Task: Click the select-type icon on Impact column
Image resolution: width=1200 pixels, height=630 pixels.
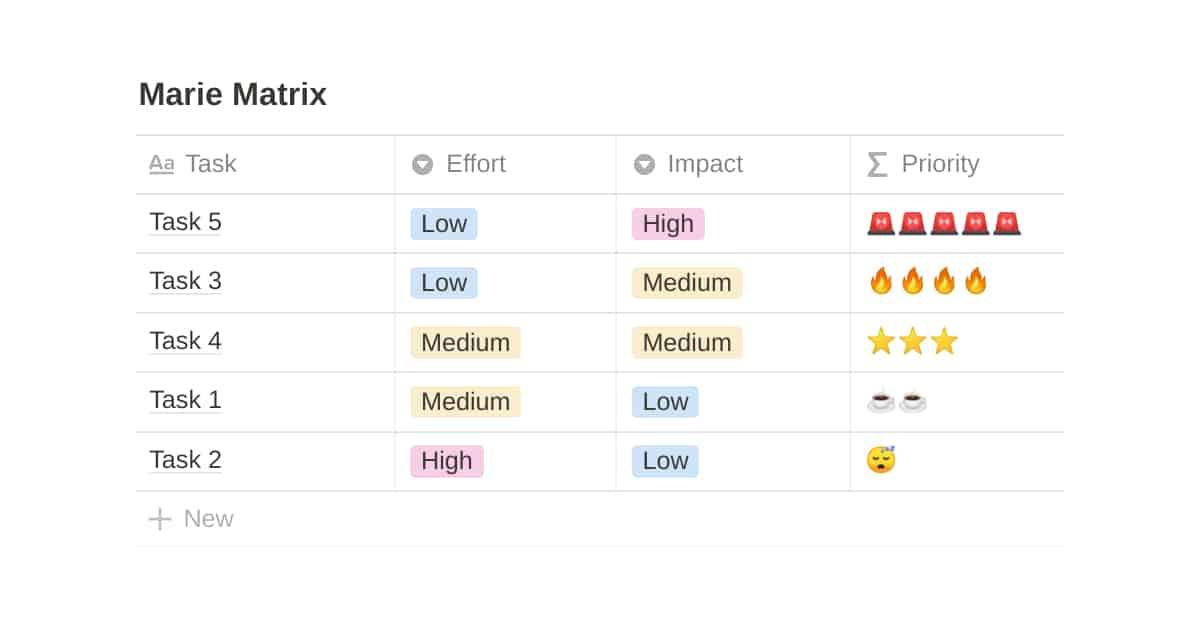Action: [x=644, y=164]
